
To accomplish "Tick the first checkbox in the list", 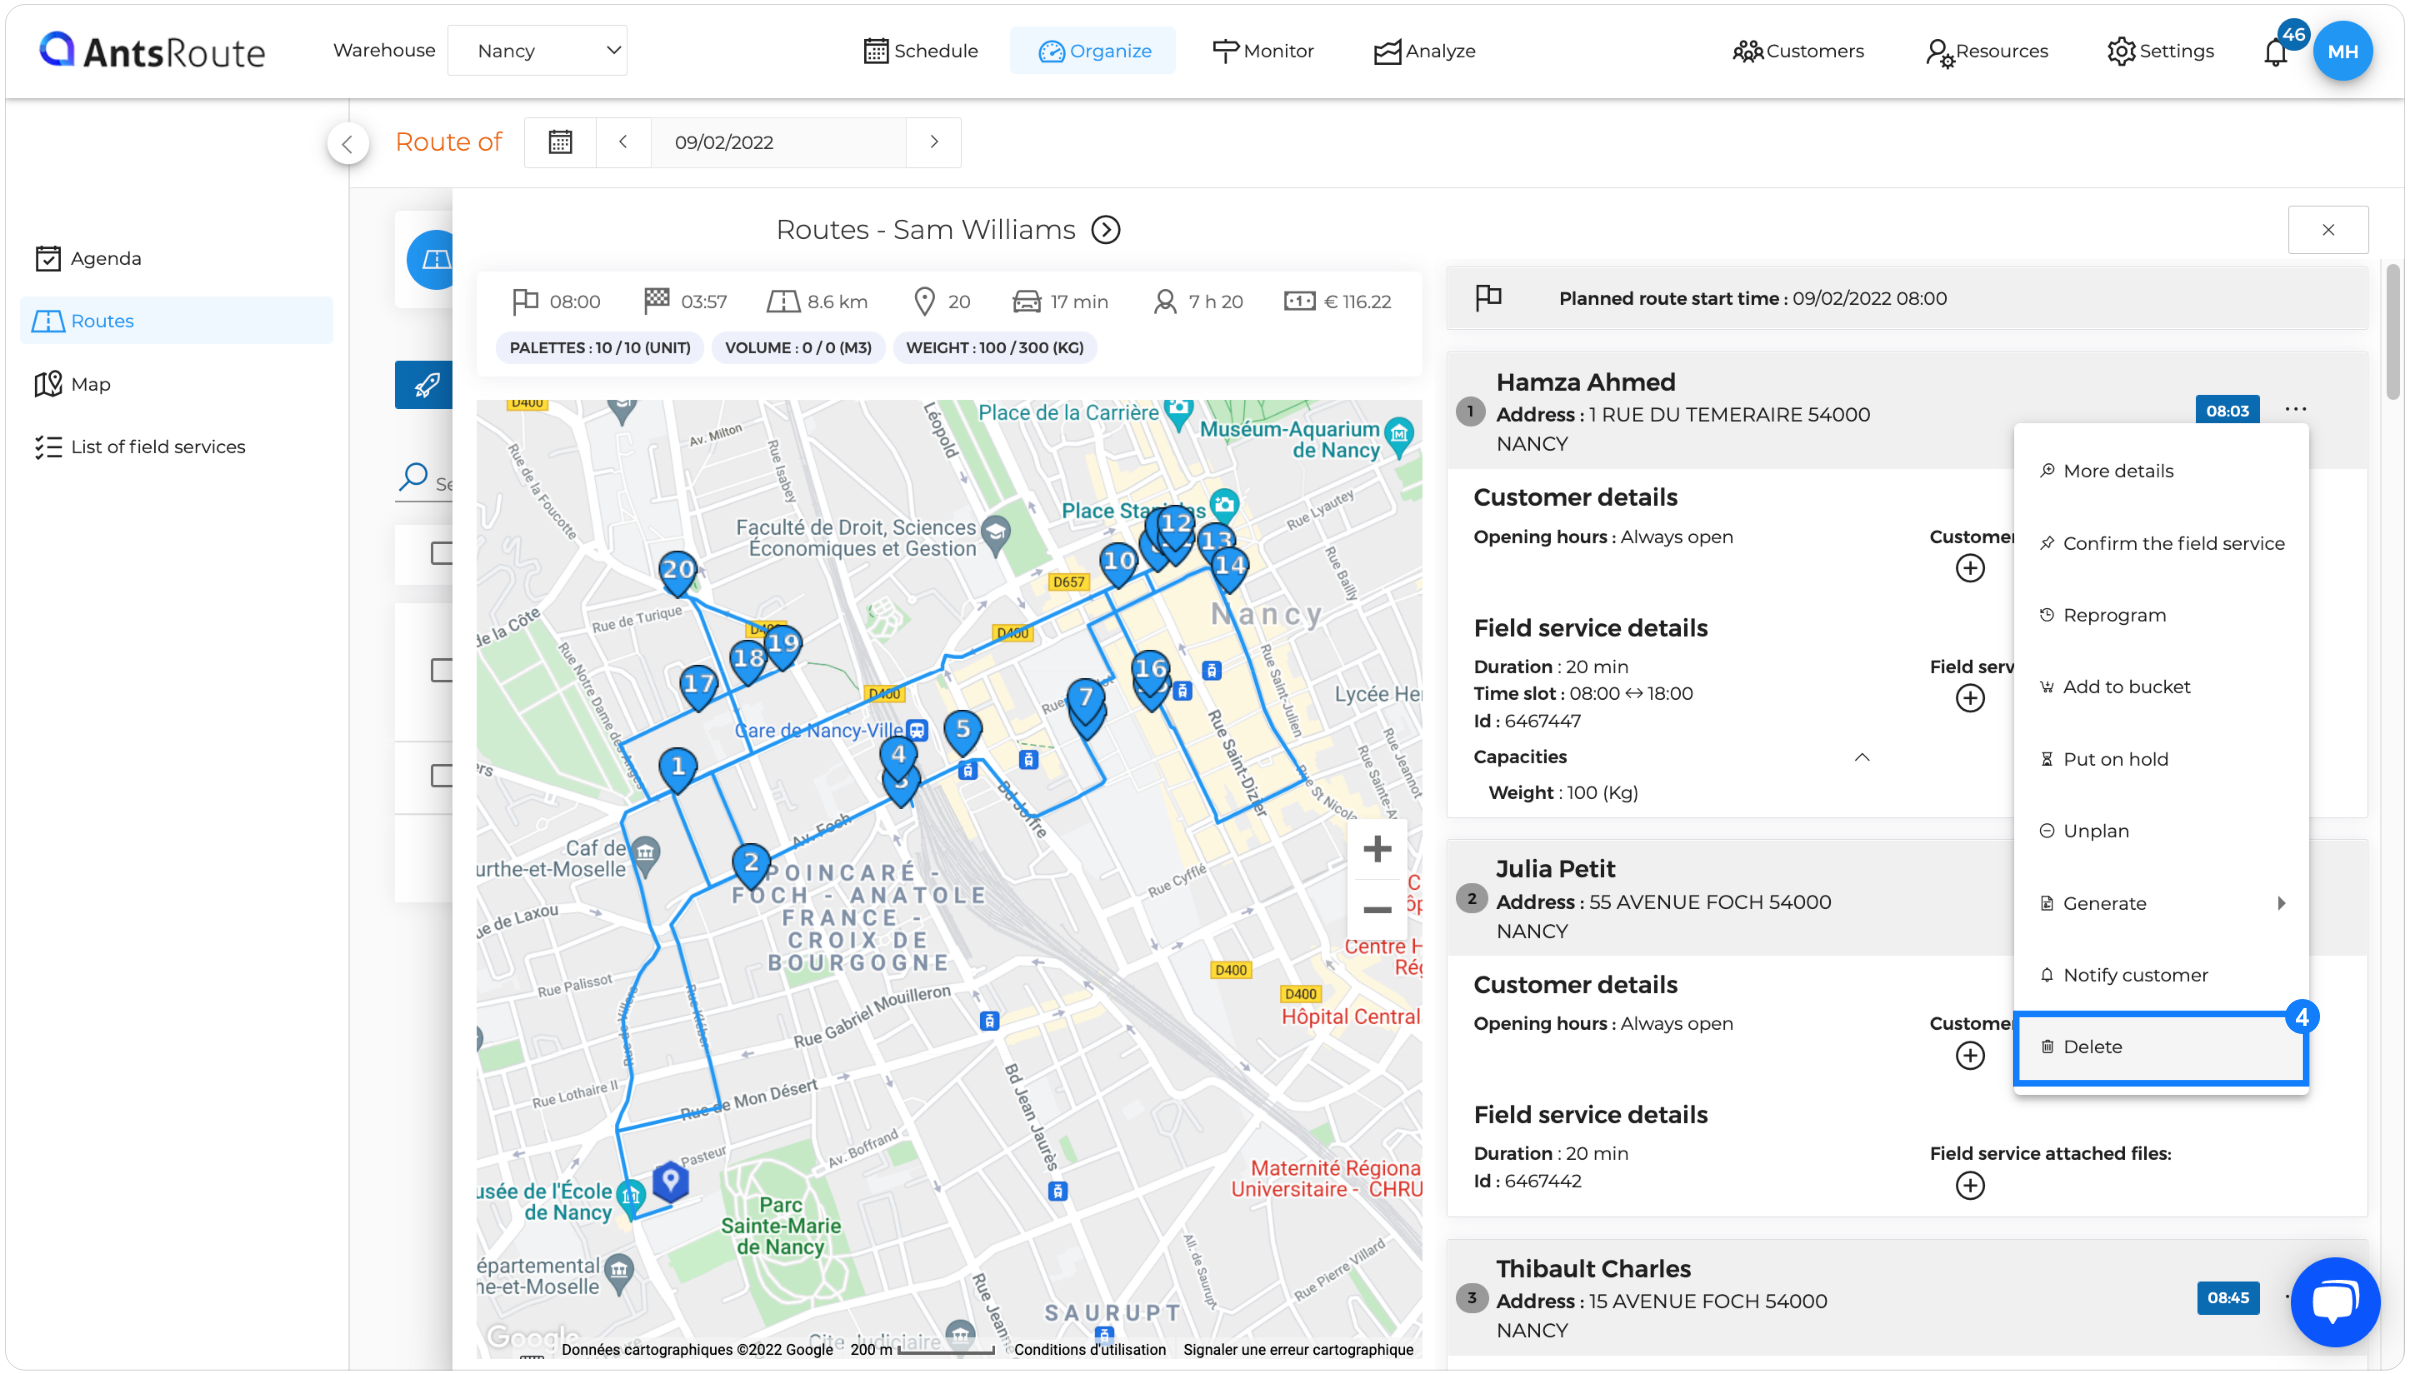I will pyautogui.click(x=441, y=553).
